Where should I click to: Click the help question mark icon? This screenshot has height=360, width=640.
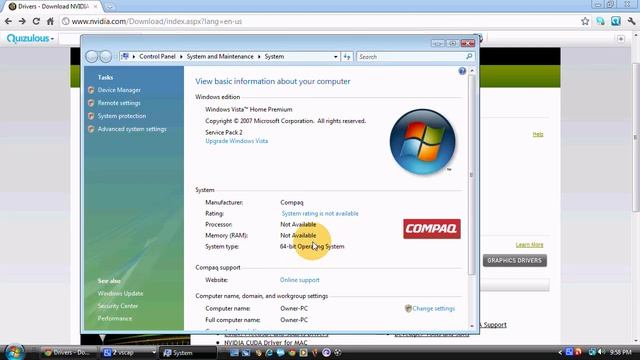point(462,71)
